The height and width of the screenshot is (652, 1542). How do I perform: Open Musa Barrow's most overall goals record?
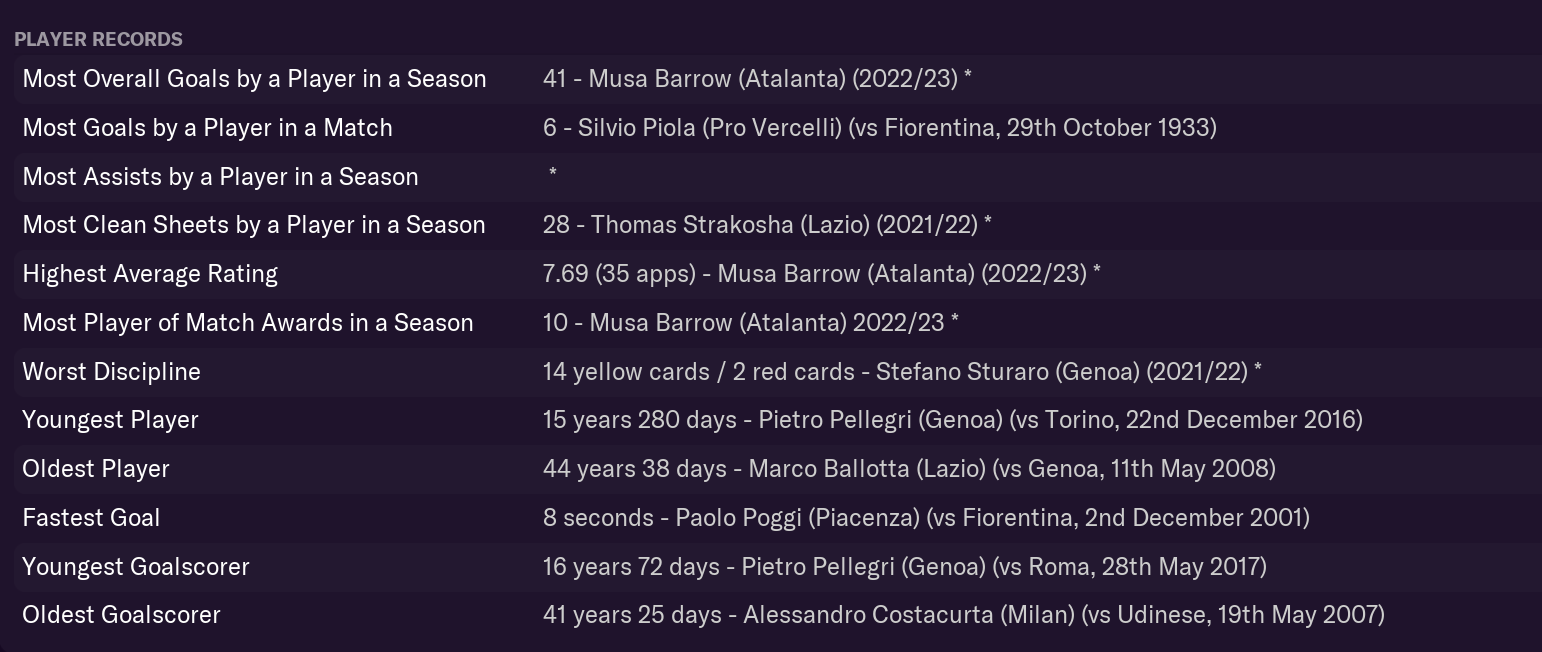pos(757,79)
